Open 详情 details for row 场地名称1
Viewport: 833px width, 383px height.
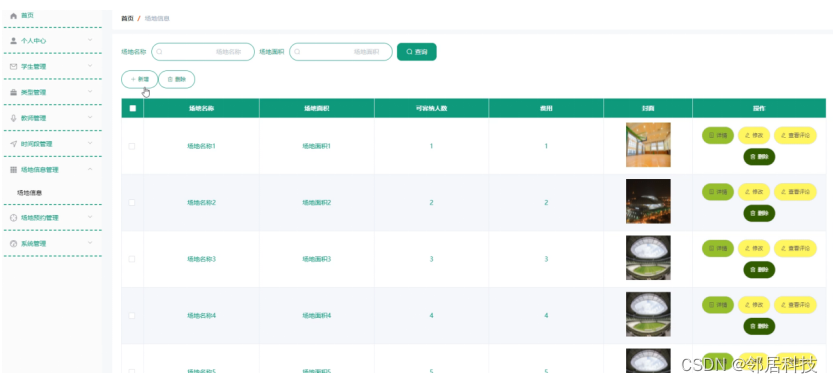tap(718, 135)
